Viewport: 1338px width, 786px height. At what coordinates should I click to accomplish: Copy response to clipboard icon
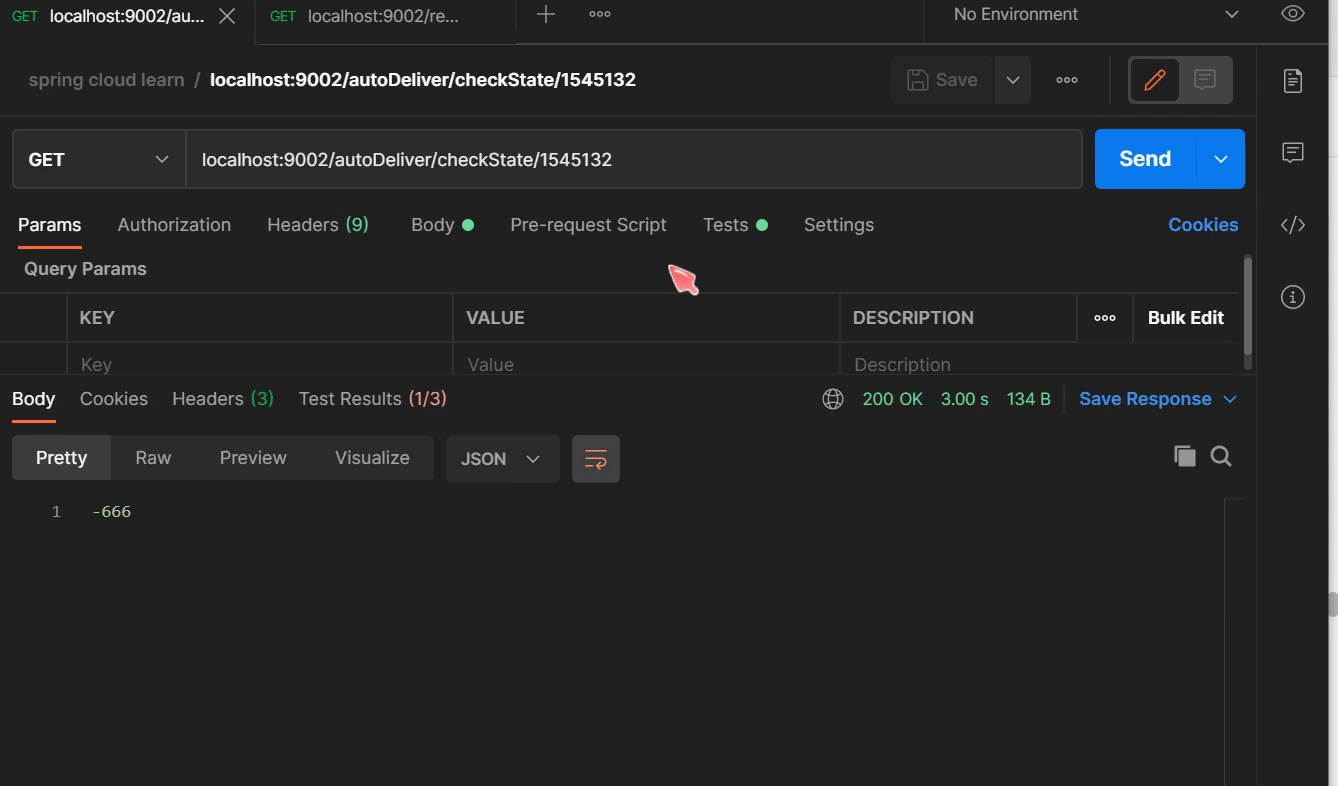tap(1185, 457)
